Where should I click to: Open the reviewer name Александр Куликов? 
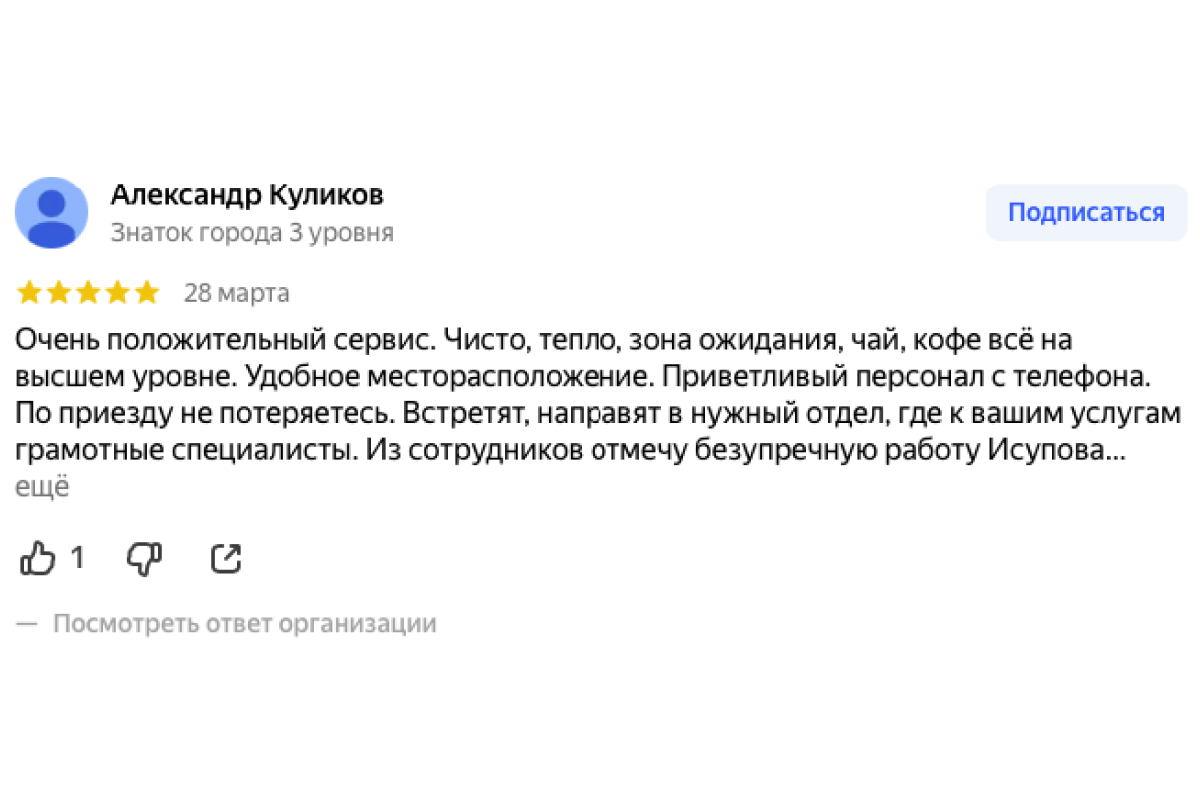[x=247, y=194]
